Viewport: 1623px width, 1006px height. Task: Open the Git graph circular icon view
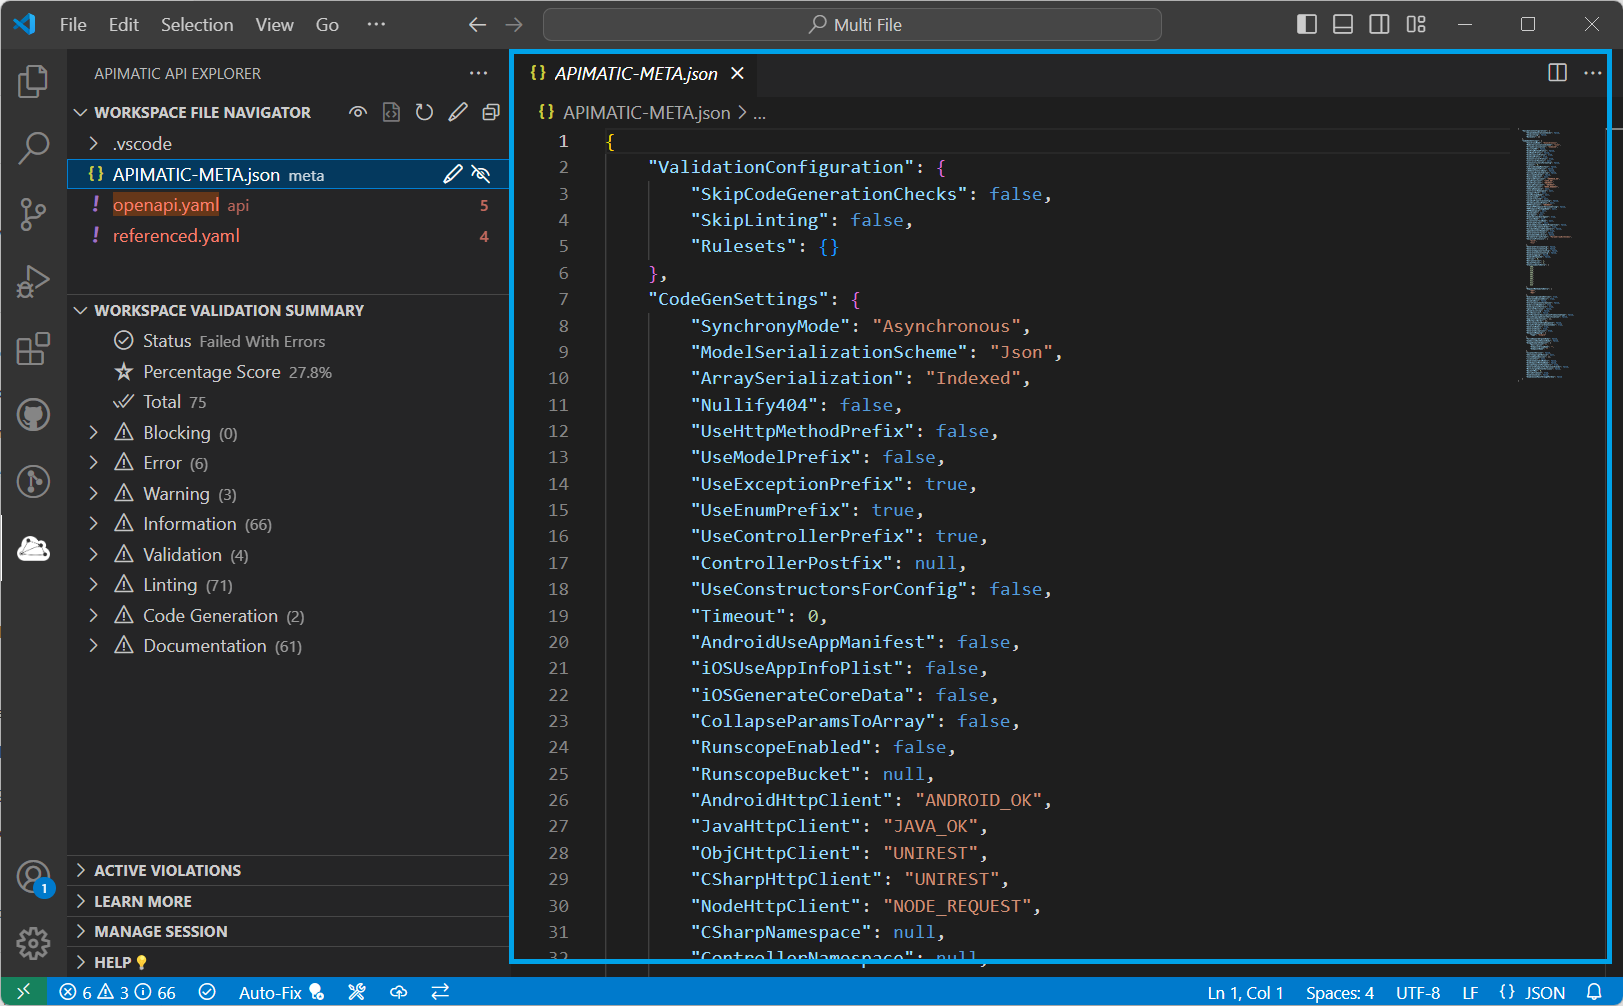(33, 481)
